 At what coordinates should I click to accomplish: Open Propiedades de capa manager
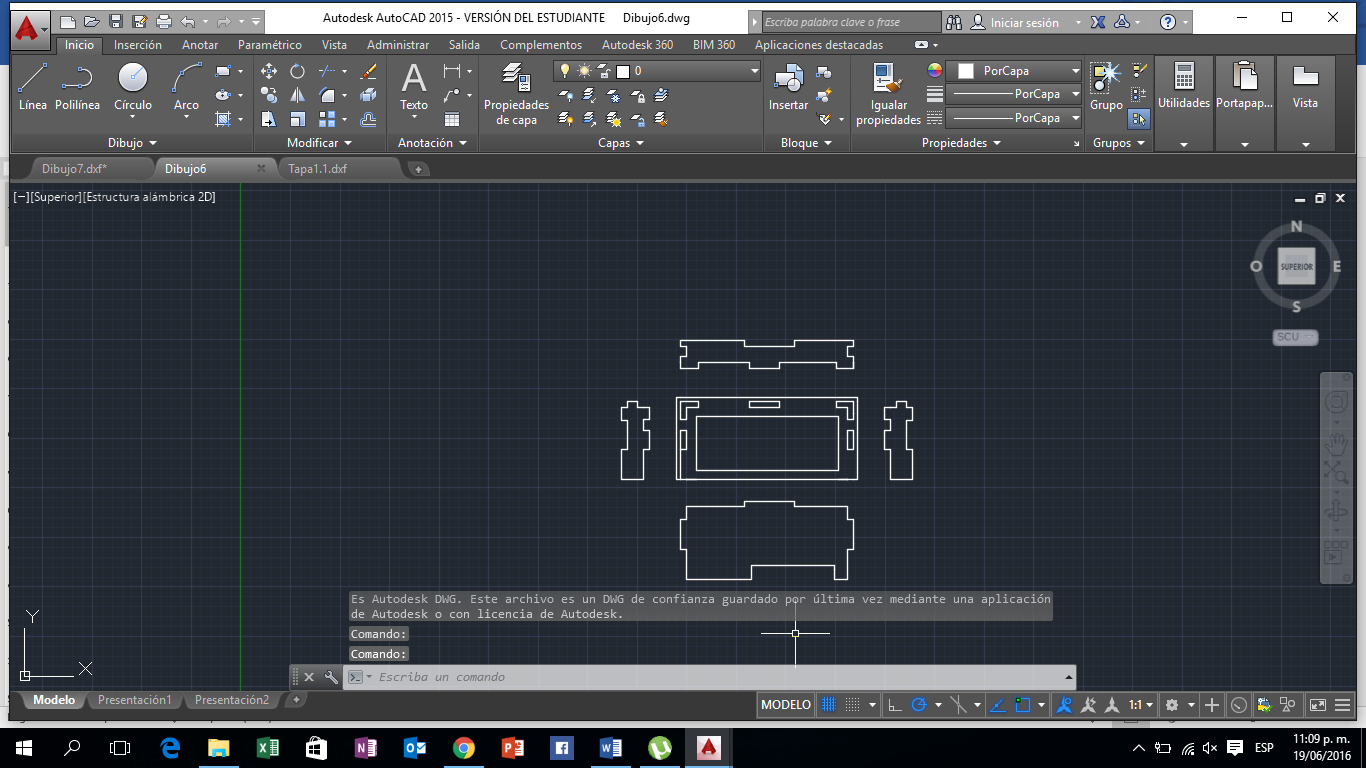click(516, 94)
